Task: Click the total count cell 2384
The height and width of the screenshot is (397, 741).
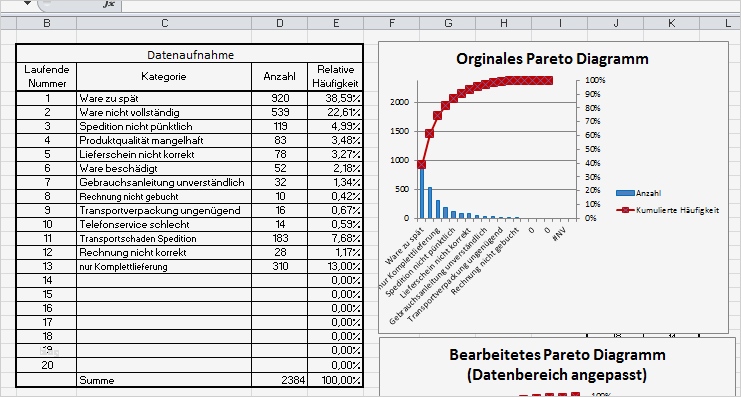Action: (280, 380)
